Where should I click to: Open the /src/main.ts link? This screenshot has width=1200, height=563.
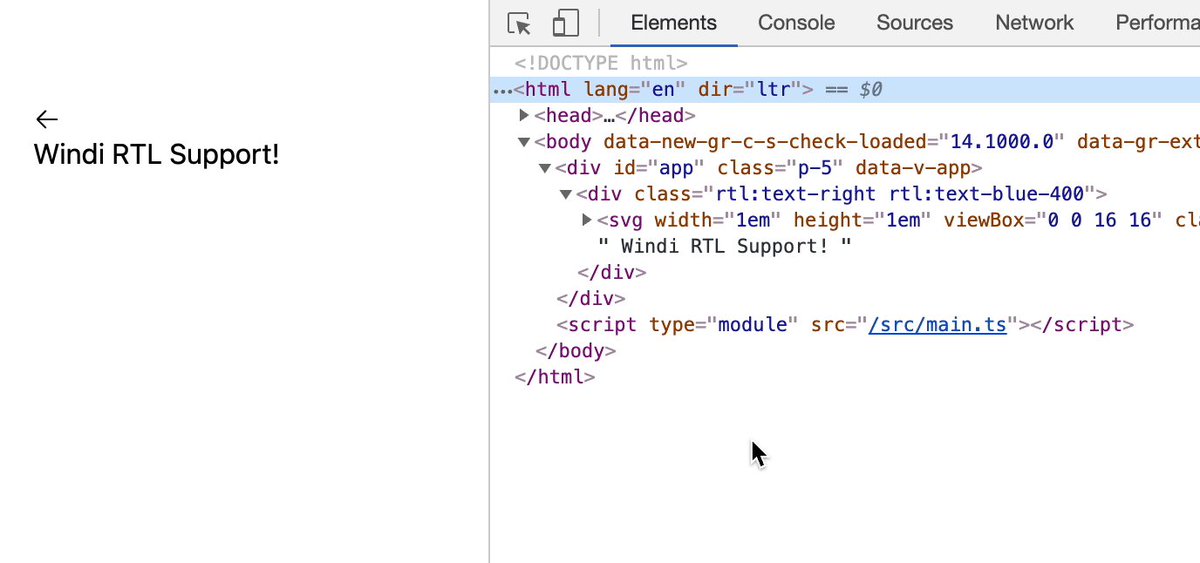click(x=938, y=324)
